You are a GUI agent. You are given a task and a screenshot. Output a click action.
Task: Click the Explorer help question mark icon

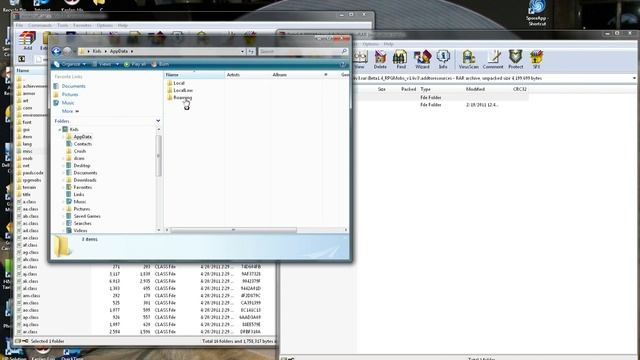coord(342,64)
